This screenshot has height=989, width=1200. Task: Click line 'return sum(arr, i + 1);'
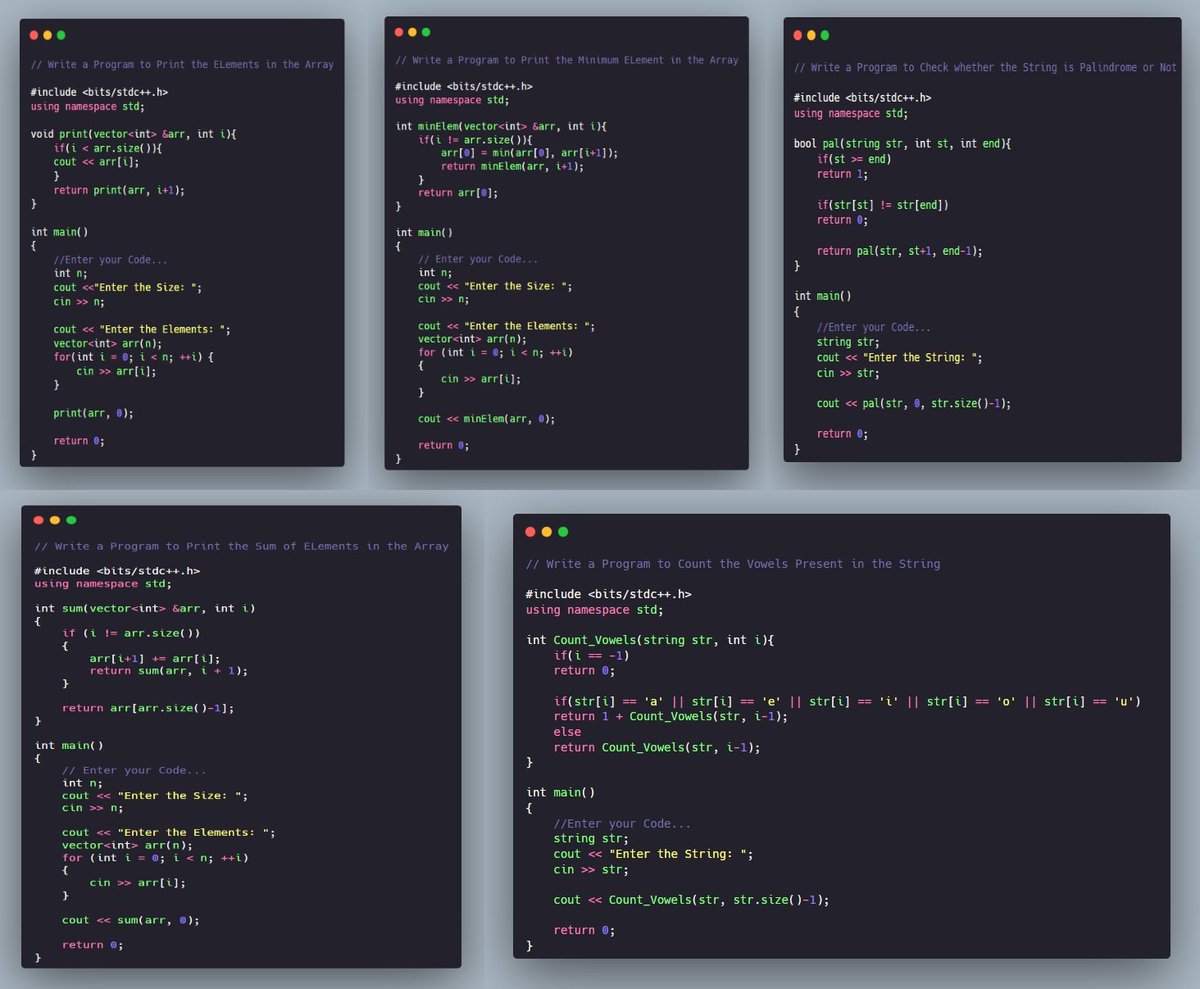point(169,671)
